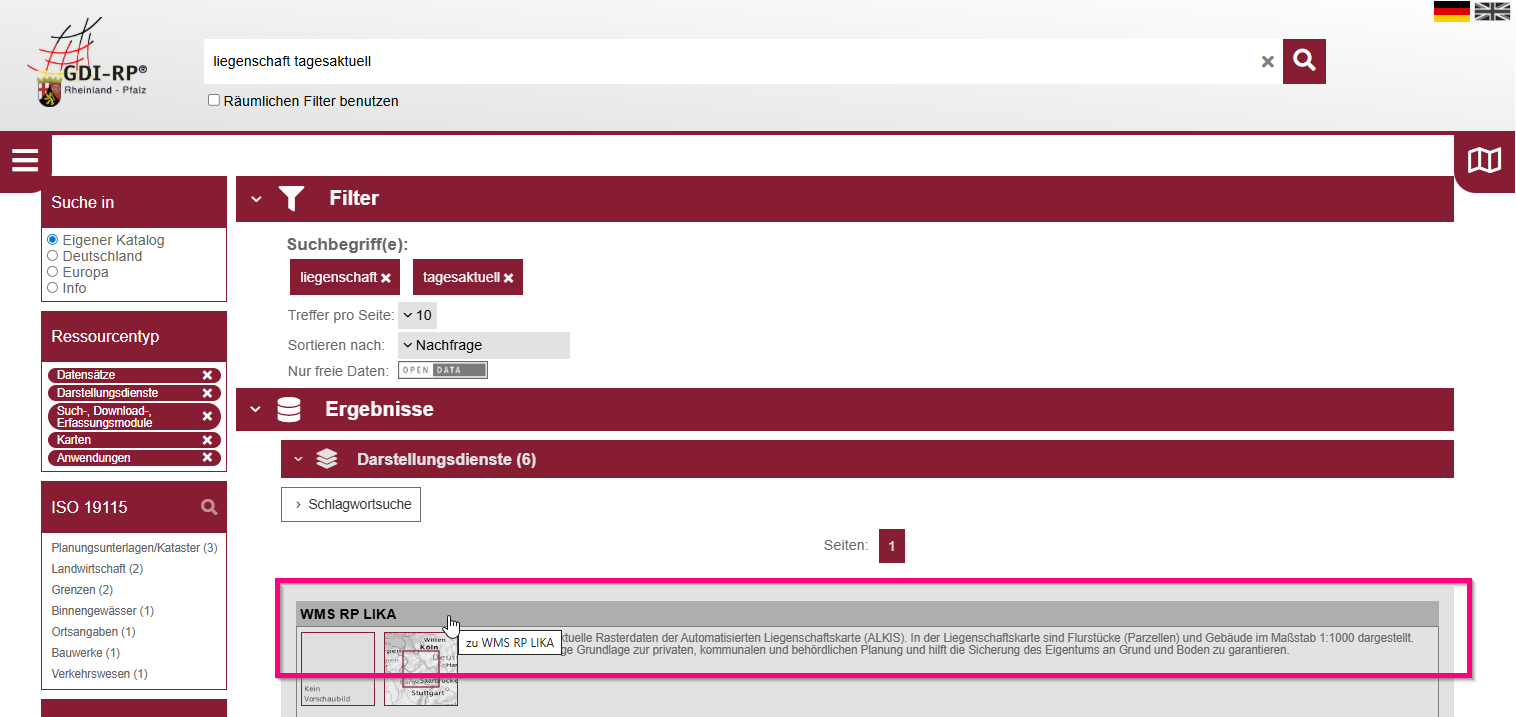Collapse the Darstellungsdienste (6) section
The height and width of the screenshot is (717, 1516).
tap(297, 460)
